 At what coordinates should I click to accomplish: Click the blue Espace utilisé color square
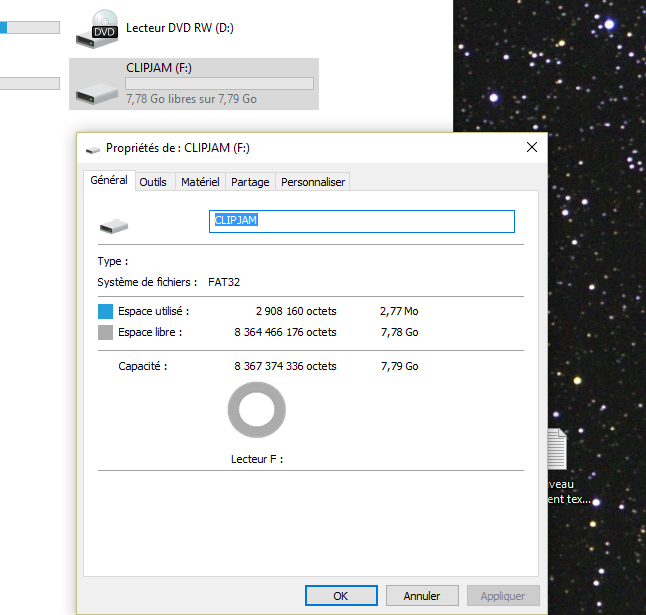(x=105, y=311)
